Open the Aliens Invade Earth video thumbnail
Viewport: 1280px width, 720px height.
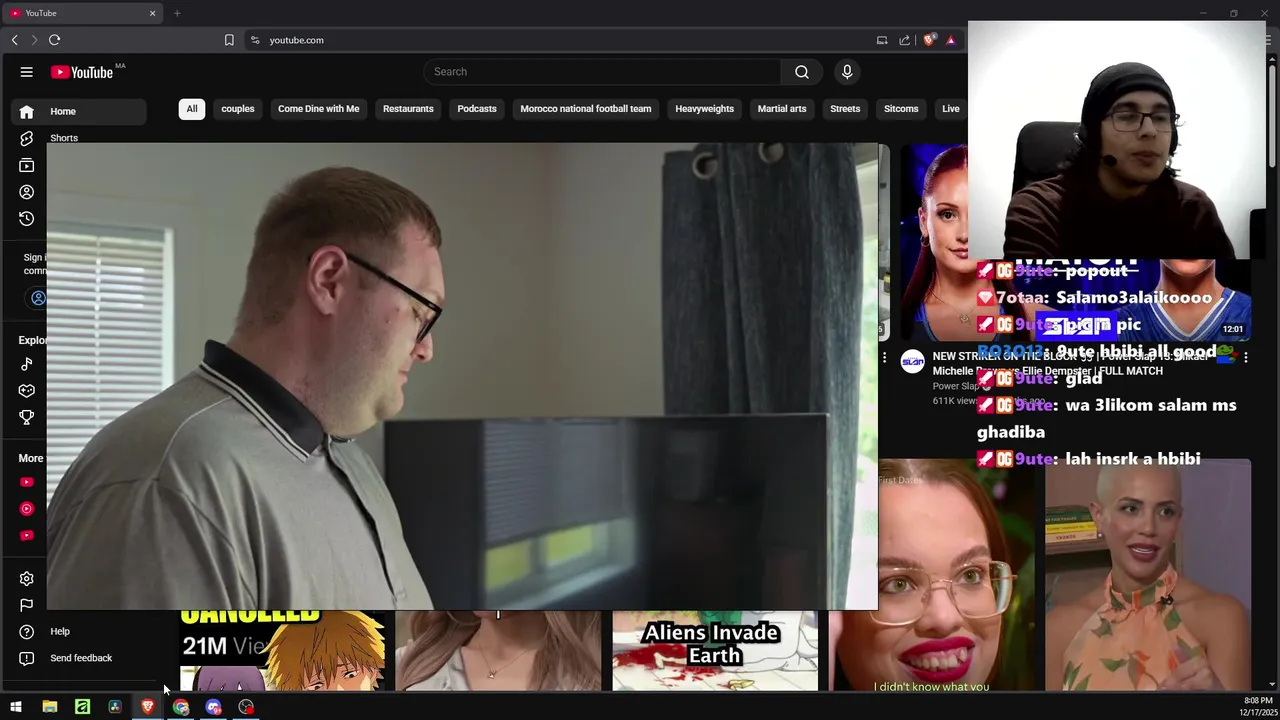pos(715,650)
